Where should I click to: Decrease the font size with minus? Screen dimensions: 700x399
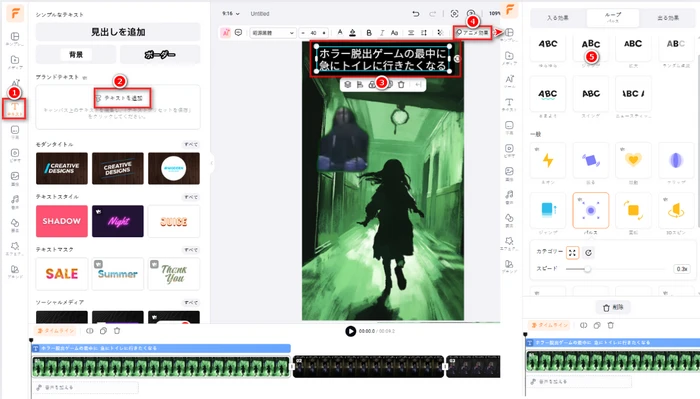tap(303, 33)
